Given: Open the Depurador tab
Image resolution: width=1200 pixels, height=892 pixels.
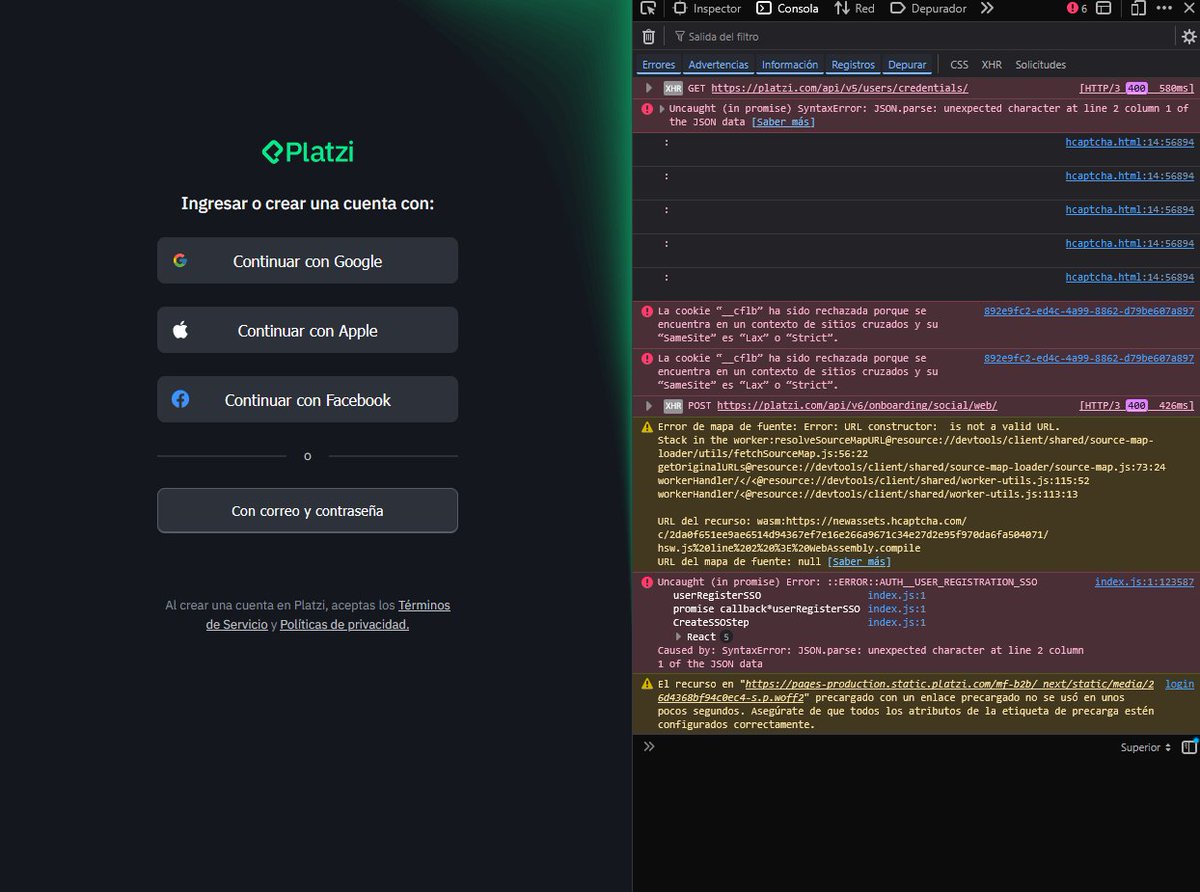Looking at the screenshot, I should (929, 8).
